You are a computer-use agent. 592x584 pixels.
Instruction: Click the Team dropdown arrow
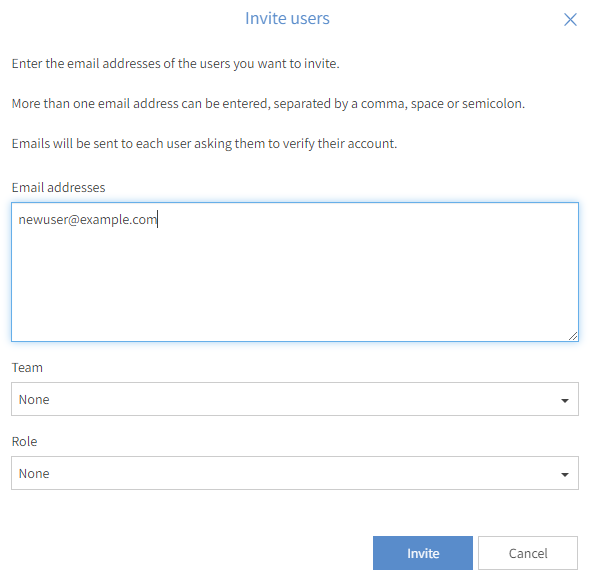pos(564,401)
